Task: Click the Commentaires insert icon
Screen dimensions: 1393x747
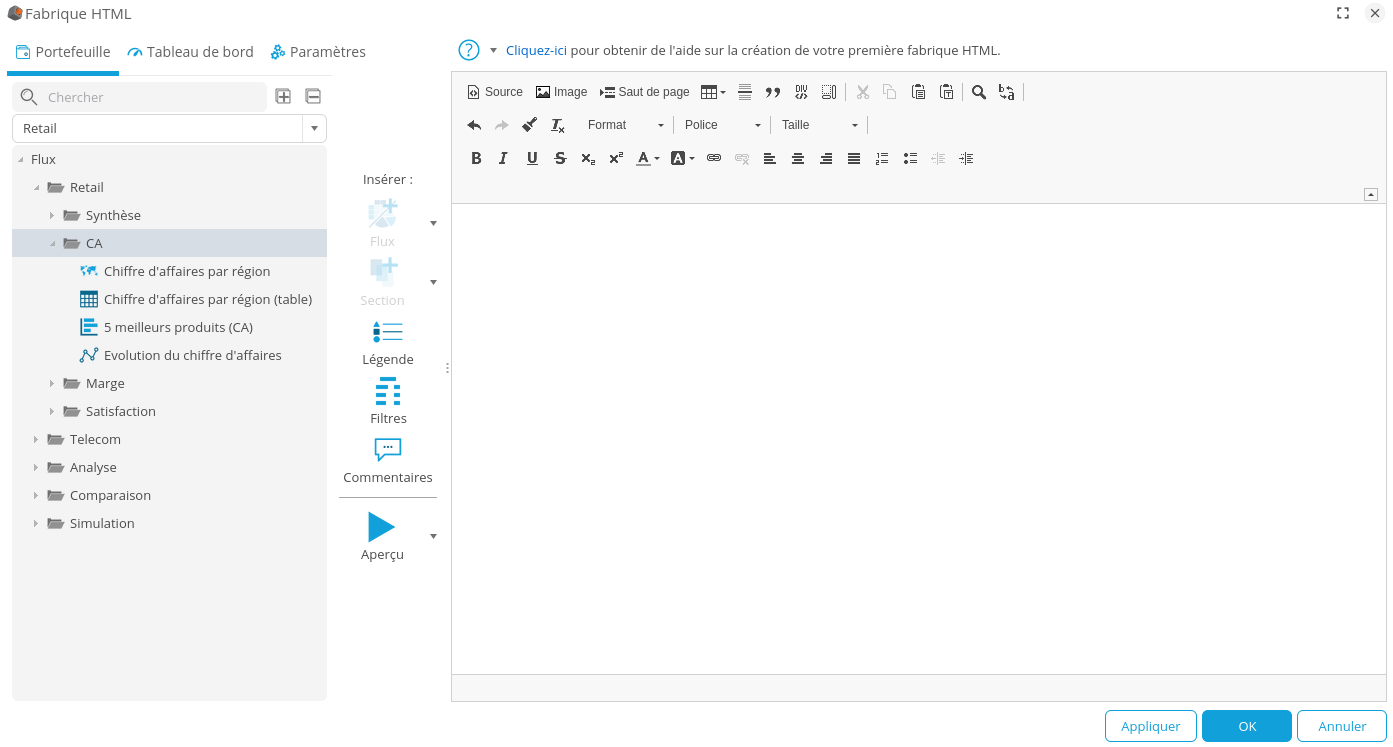Action: tap(387, 450)
